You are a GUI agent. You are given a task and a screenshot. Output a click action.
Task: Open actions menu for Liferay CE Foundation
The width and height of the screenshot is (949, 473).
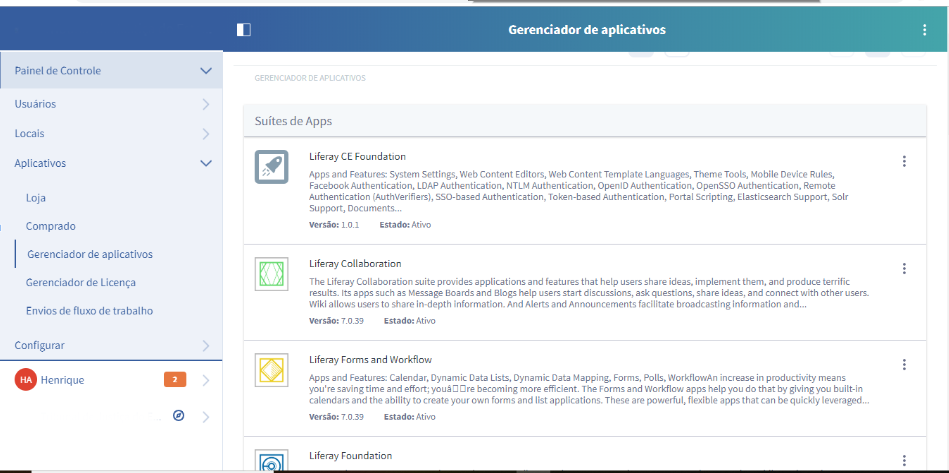coord(904,161)
